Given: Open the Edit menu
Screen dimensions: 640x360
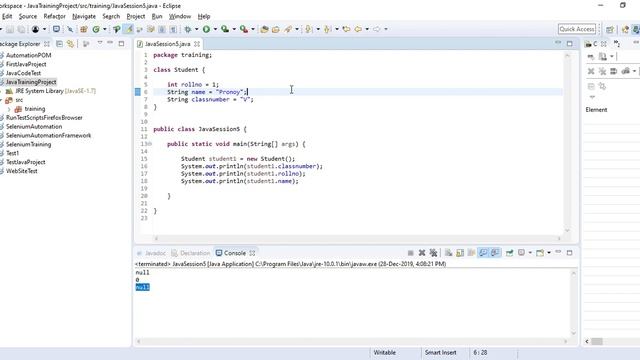Looking at the screenshot, I should point(7,16).
